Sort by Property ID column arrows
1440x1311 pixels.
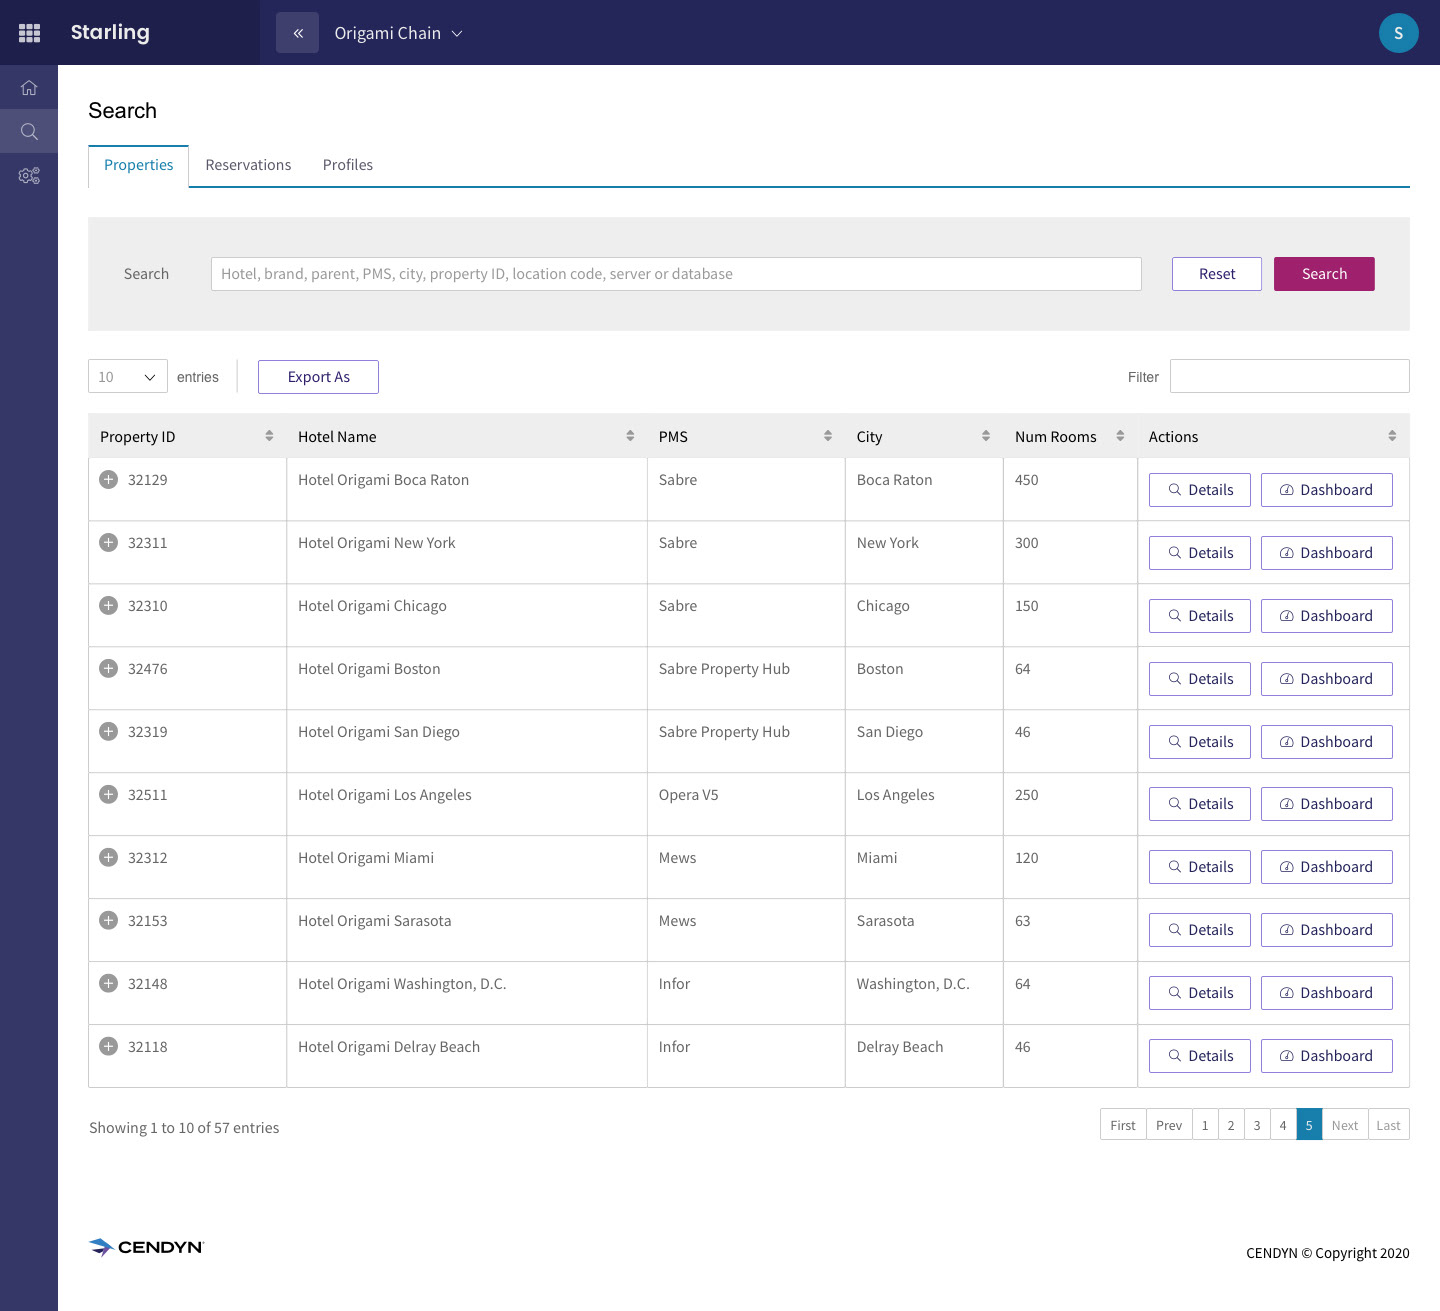[x=269, y=436]
